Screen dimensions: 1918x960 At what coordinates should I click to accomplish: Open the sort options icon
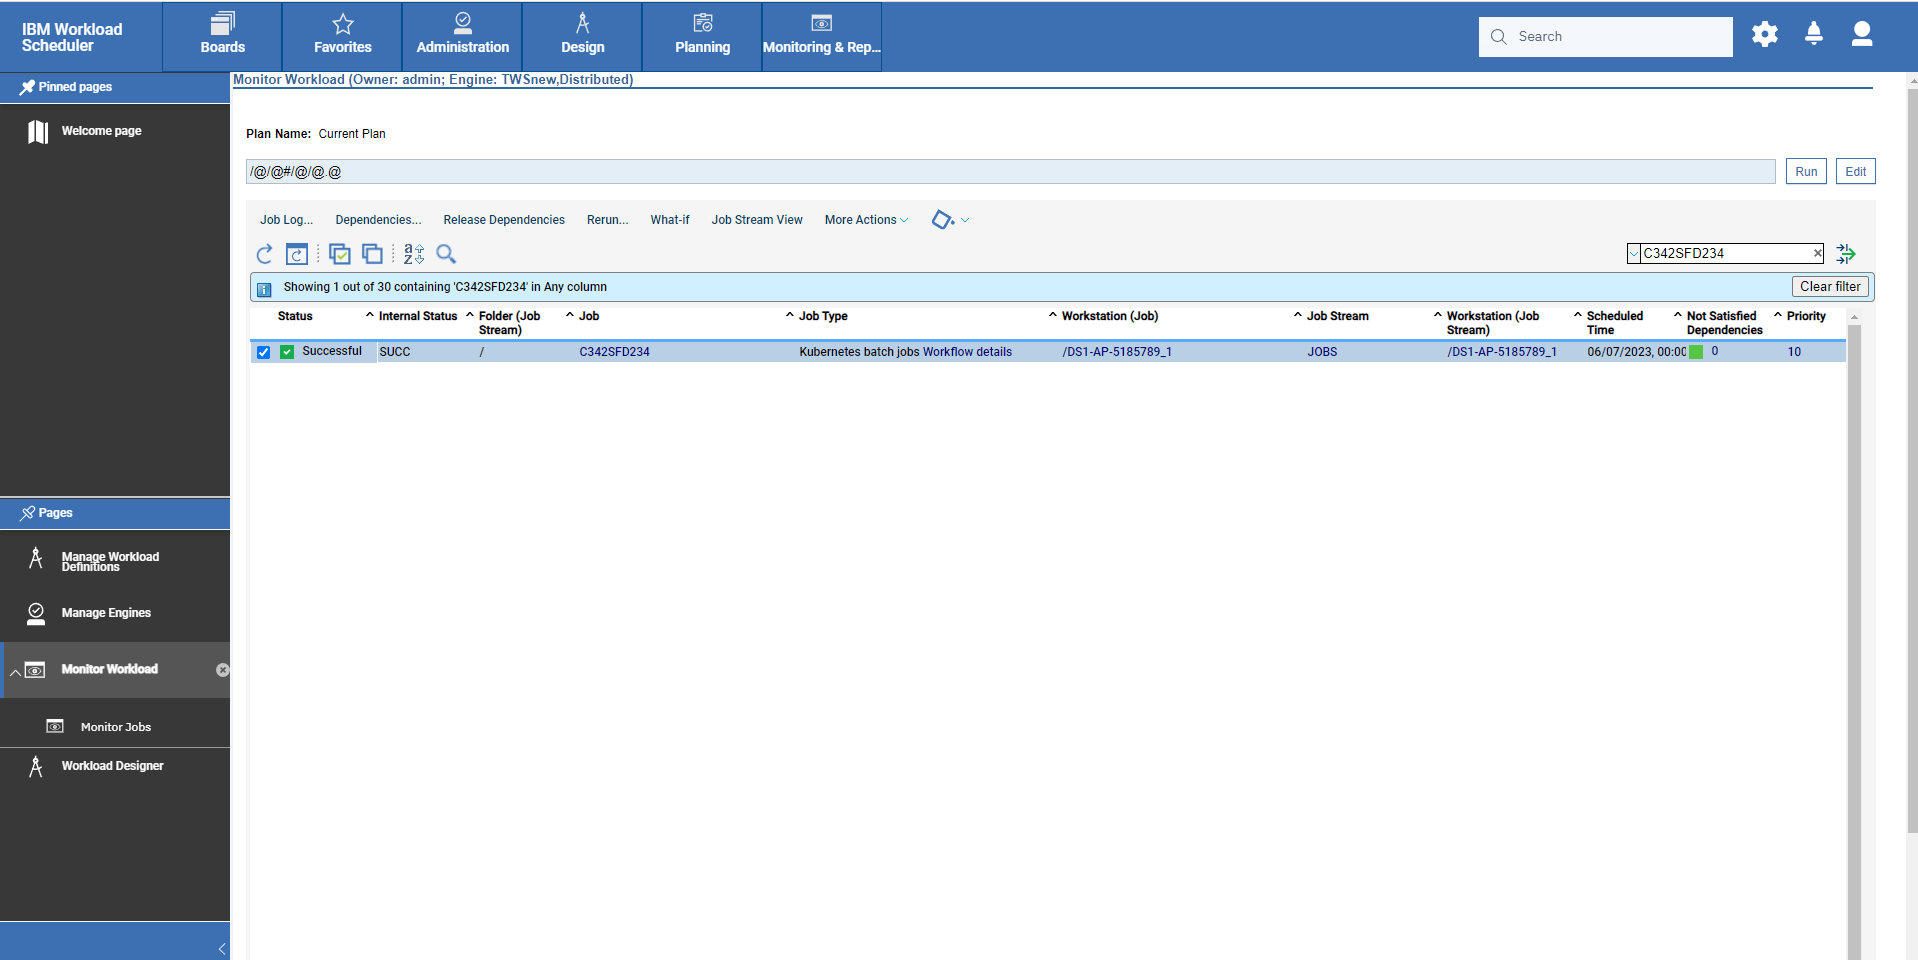point(414,255)
